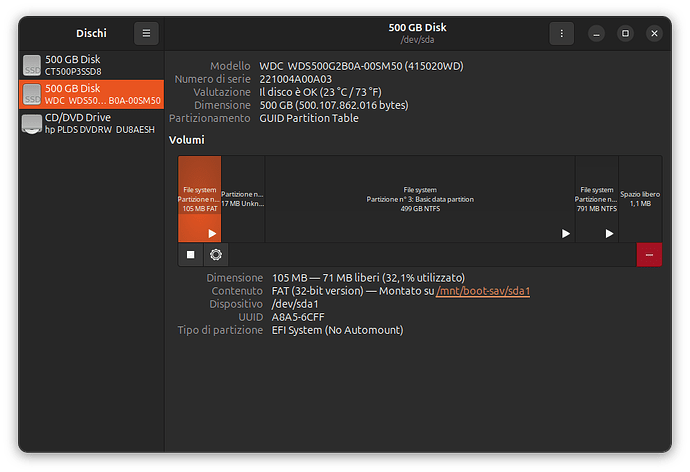Click the Volumi section heading
The width and height of the screenshot is (690, 472).
tap(187, 140)
